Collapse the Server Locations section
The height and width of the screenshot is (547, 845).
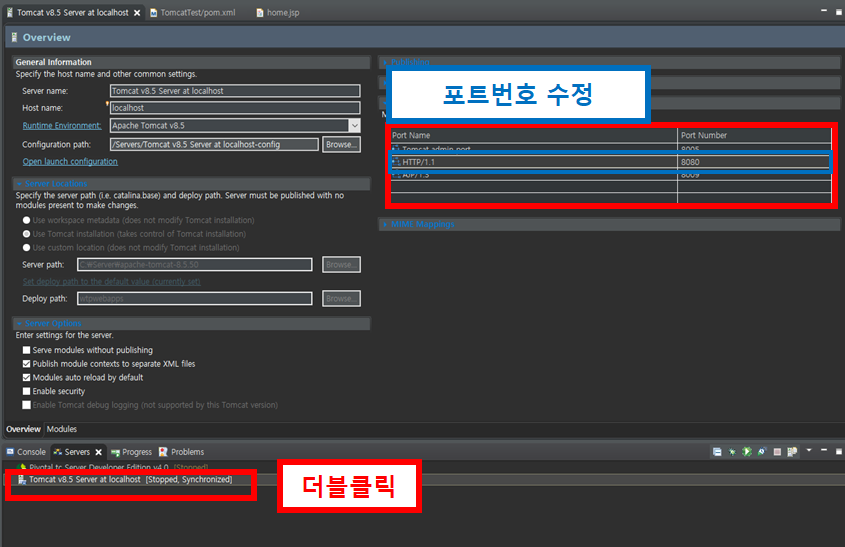click(x=19, y=184)
